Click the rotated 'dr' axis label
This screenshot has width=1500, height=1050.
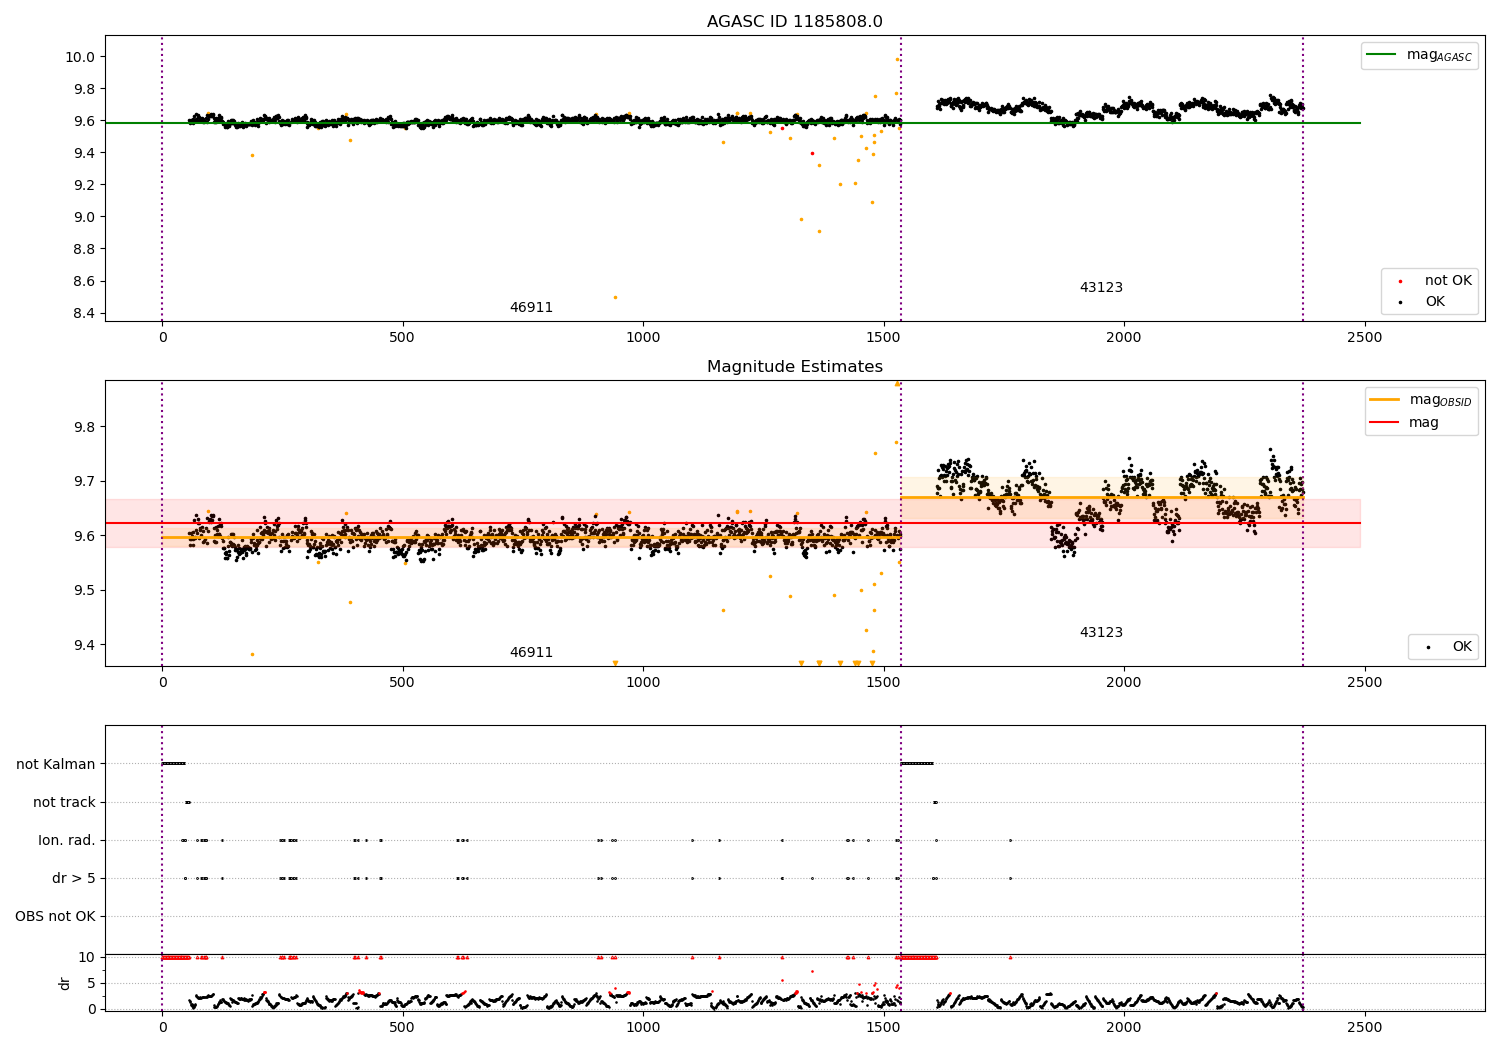pos(65,983)
